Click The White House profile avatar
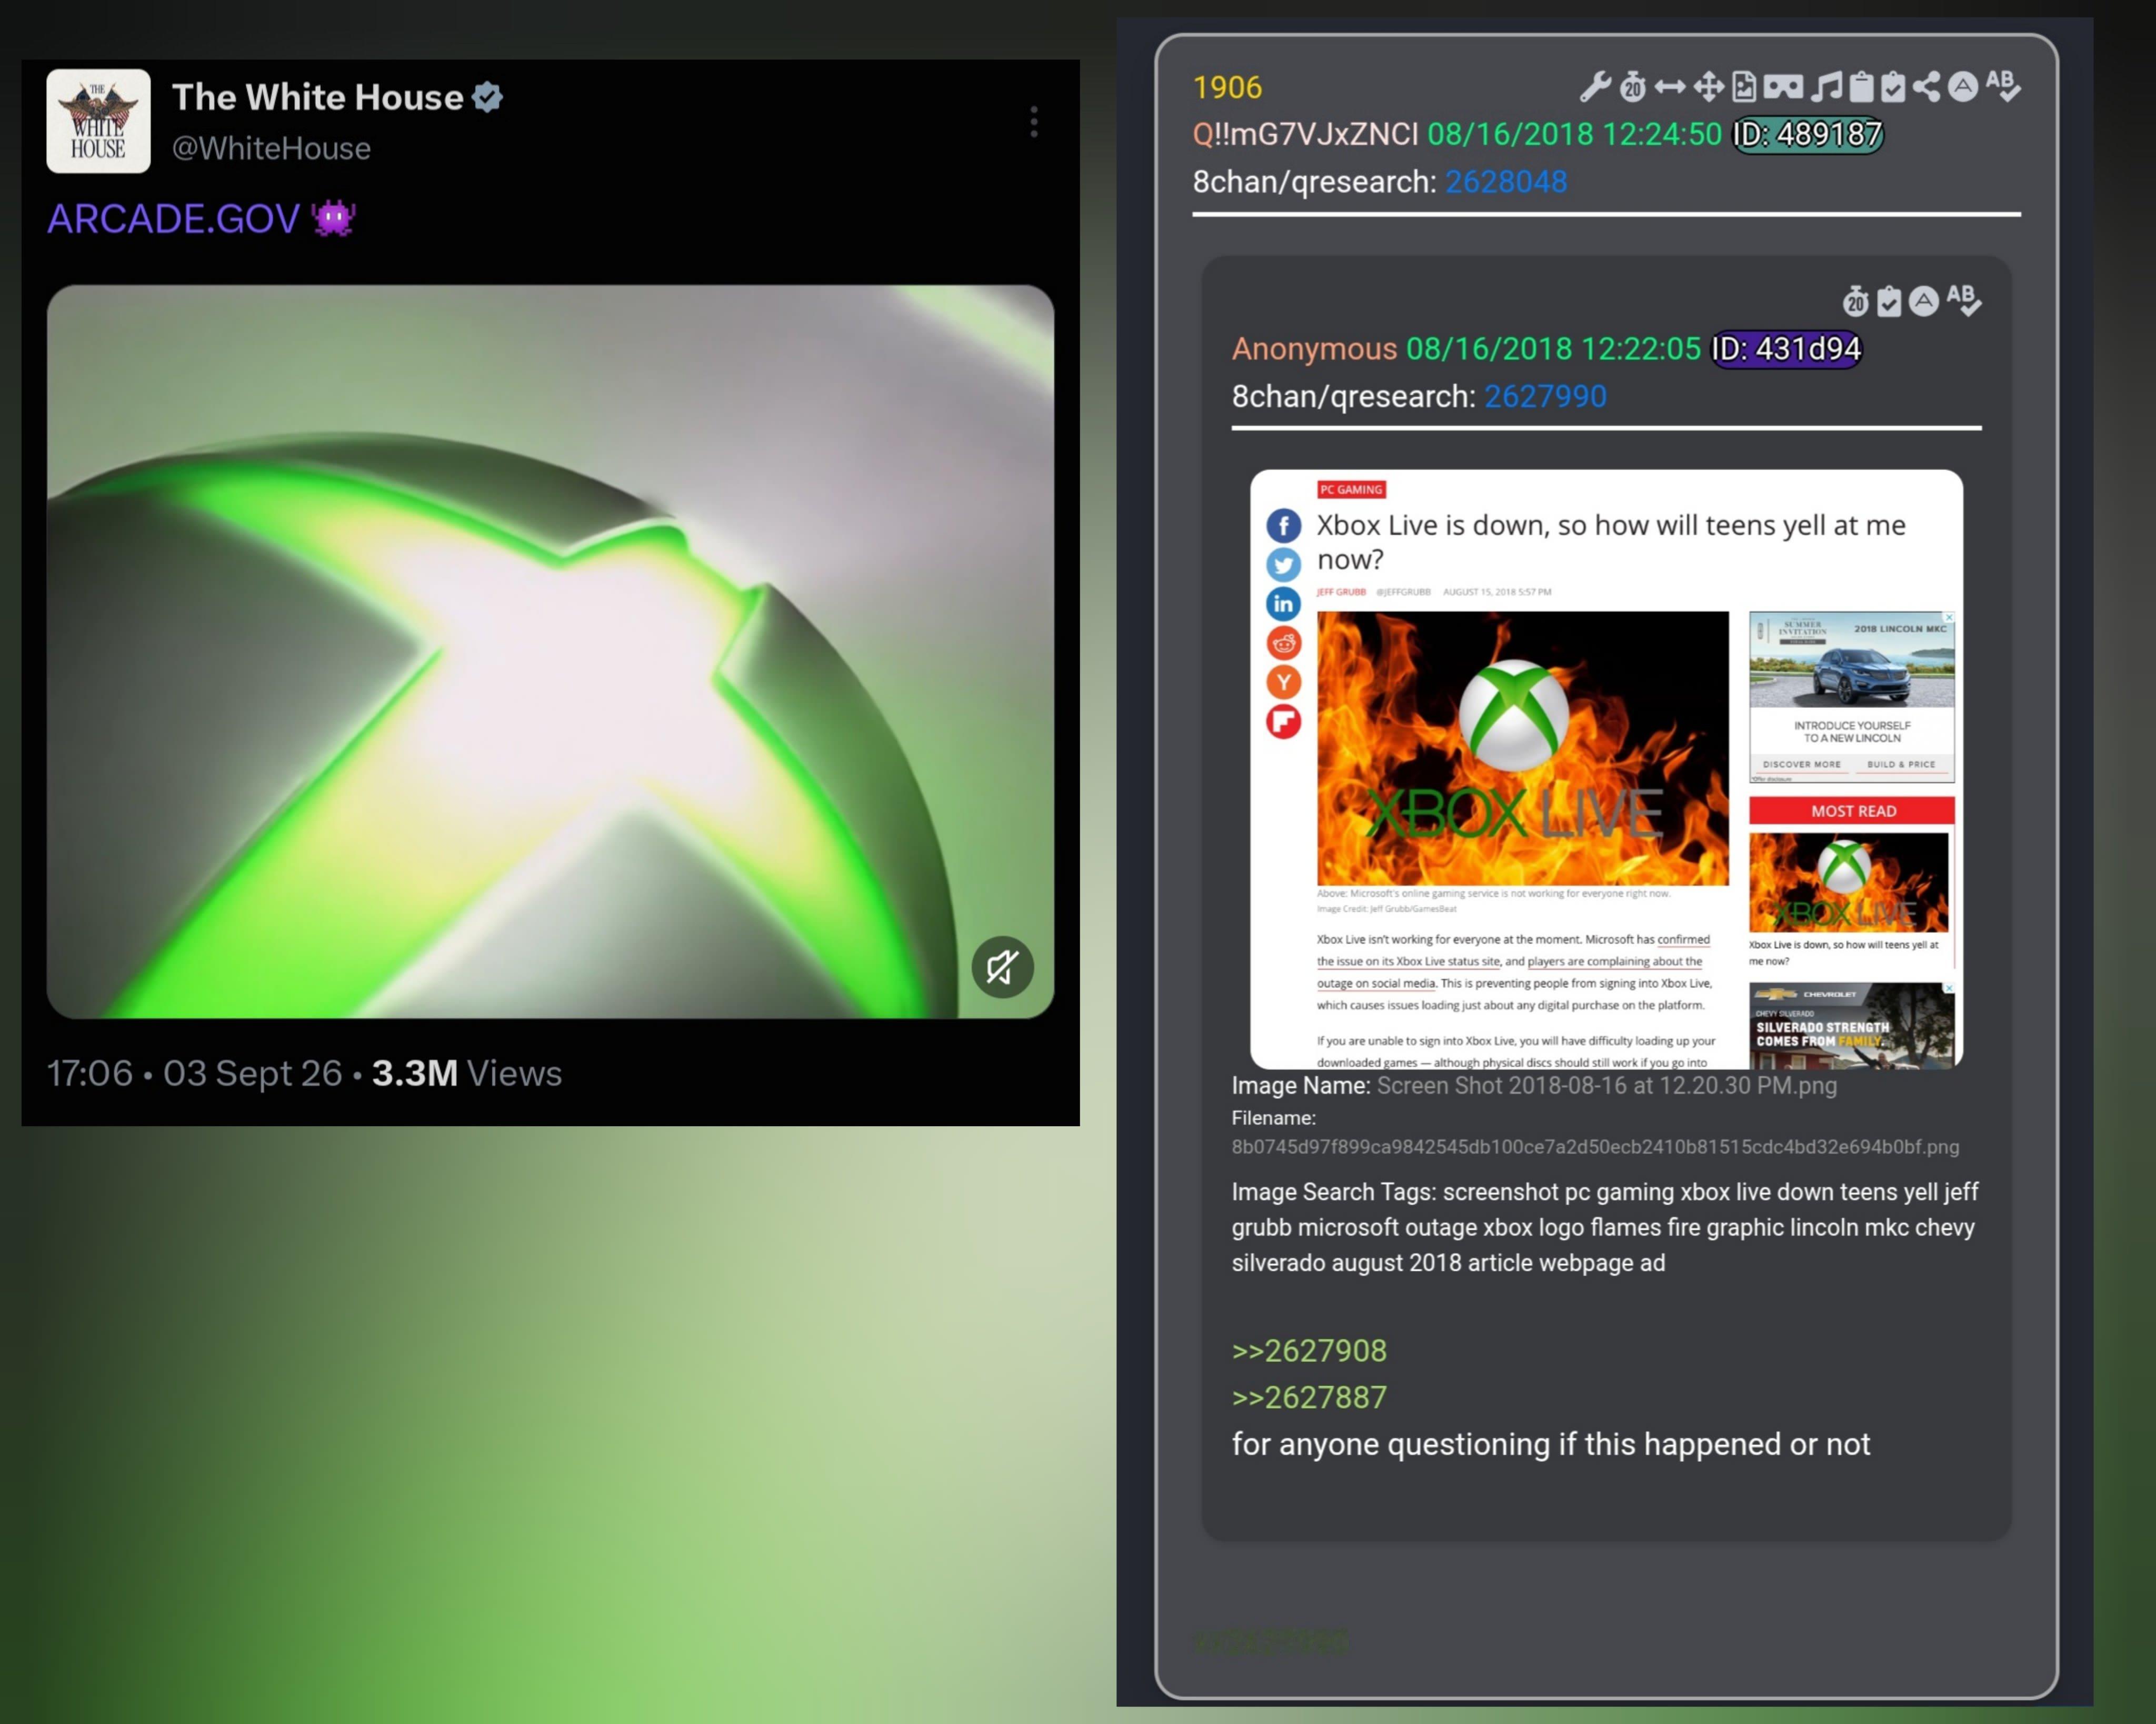 [98, 121]
